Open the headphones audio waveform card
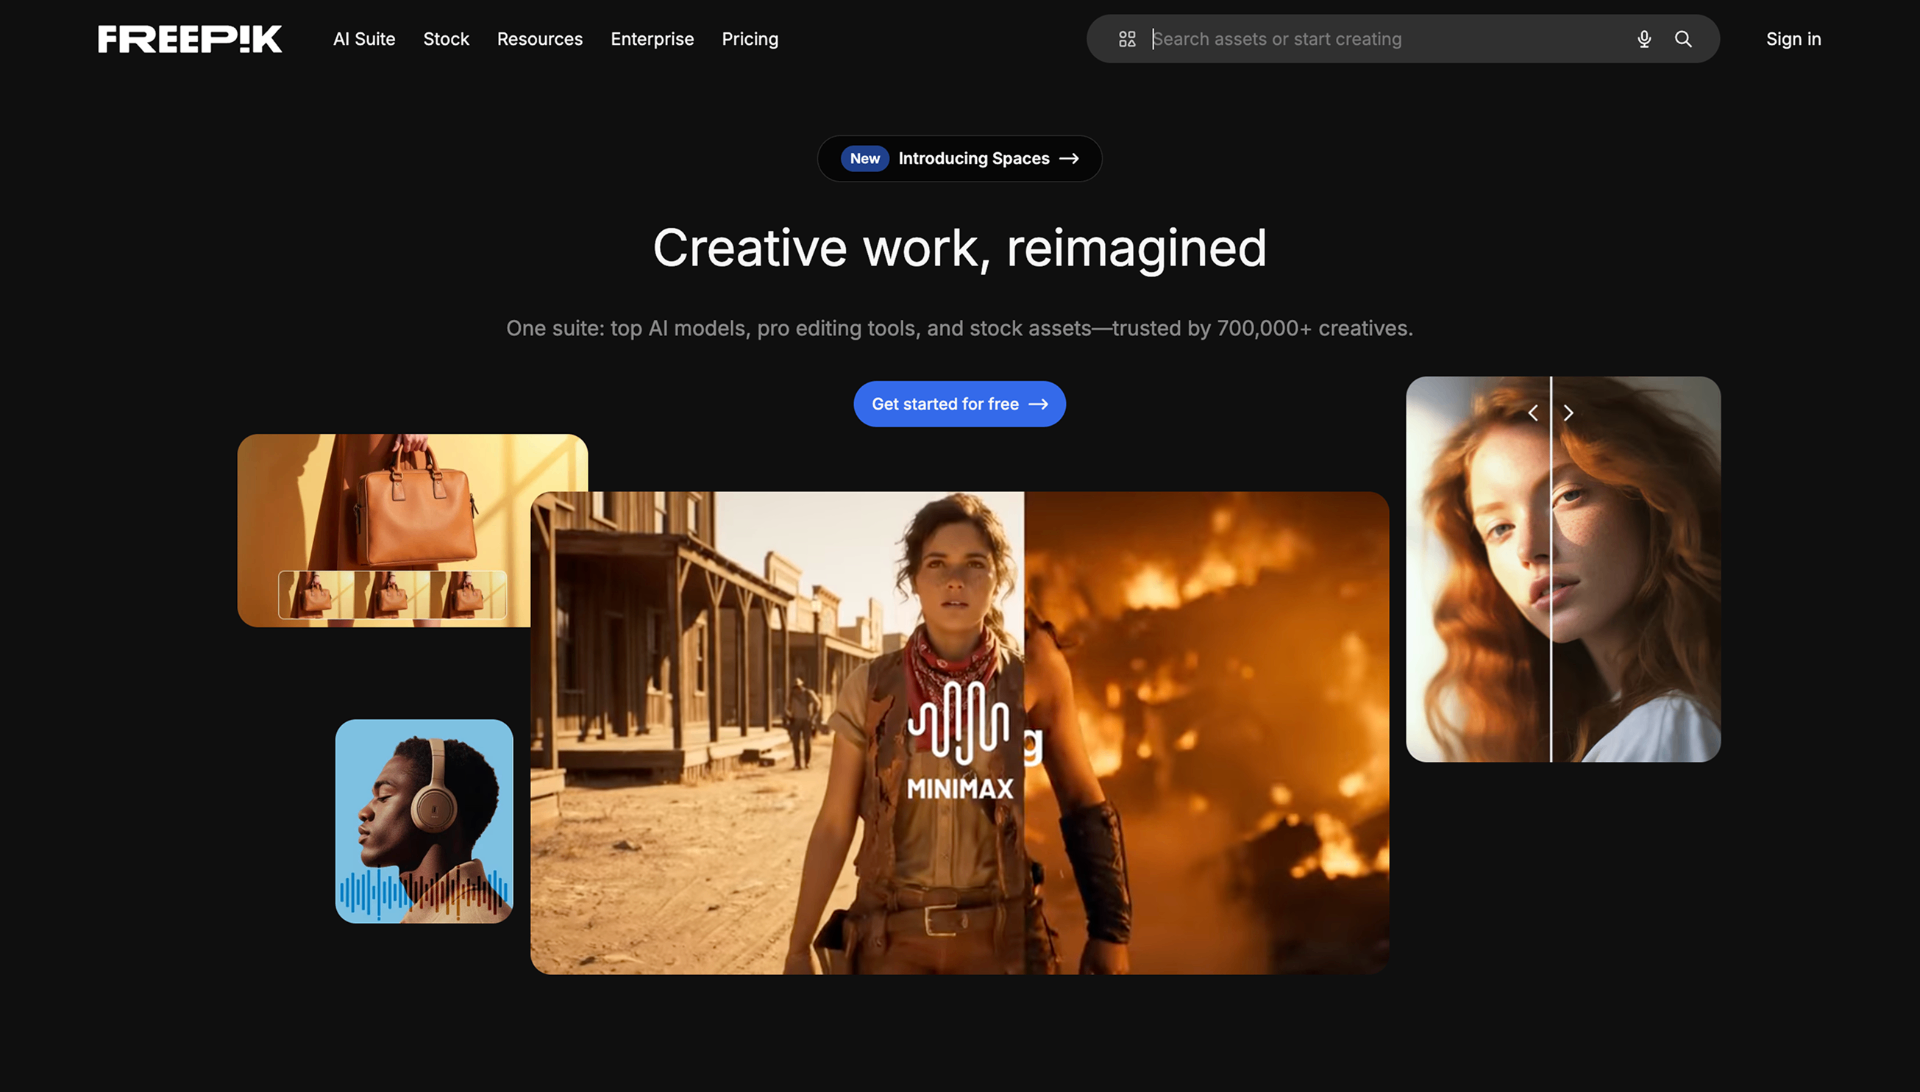The width and height of the screenshot is (1920, 1092). tap(424, 821)
